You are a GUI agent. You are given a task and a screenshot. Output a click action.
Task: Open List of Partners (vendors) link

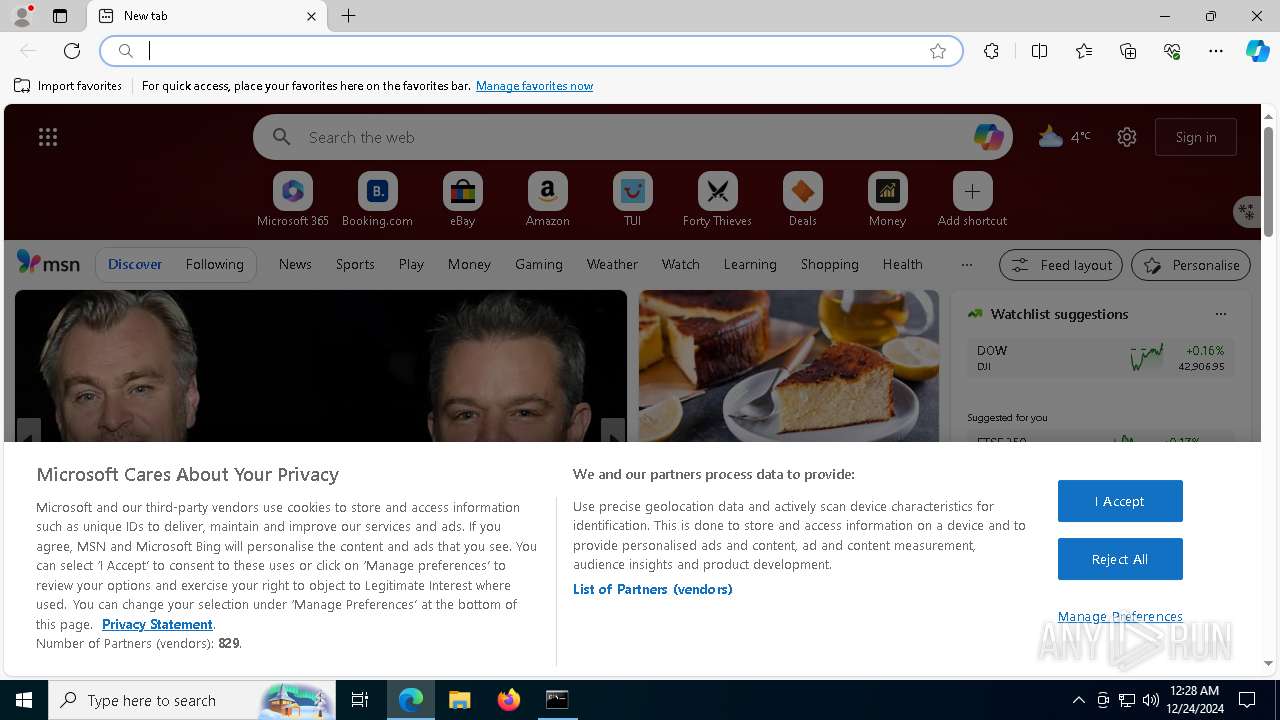653,589
